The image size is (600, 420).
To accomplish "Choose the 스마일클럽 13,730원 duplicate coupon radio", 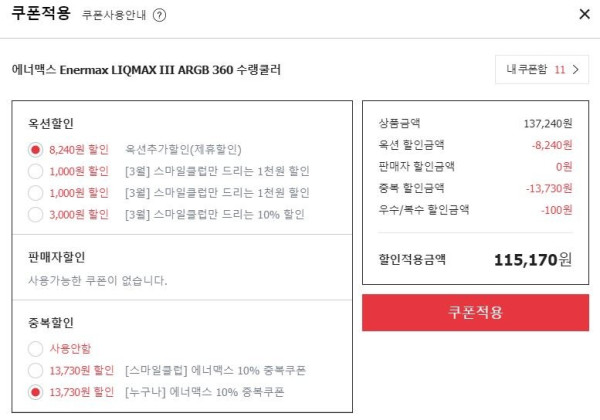I will tap(35, 370).
